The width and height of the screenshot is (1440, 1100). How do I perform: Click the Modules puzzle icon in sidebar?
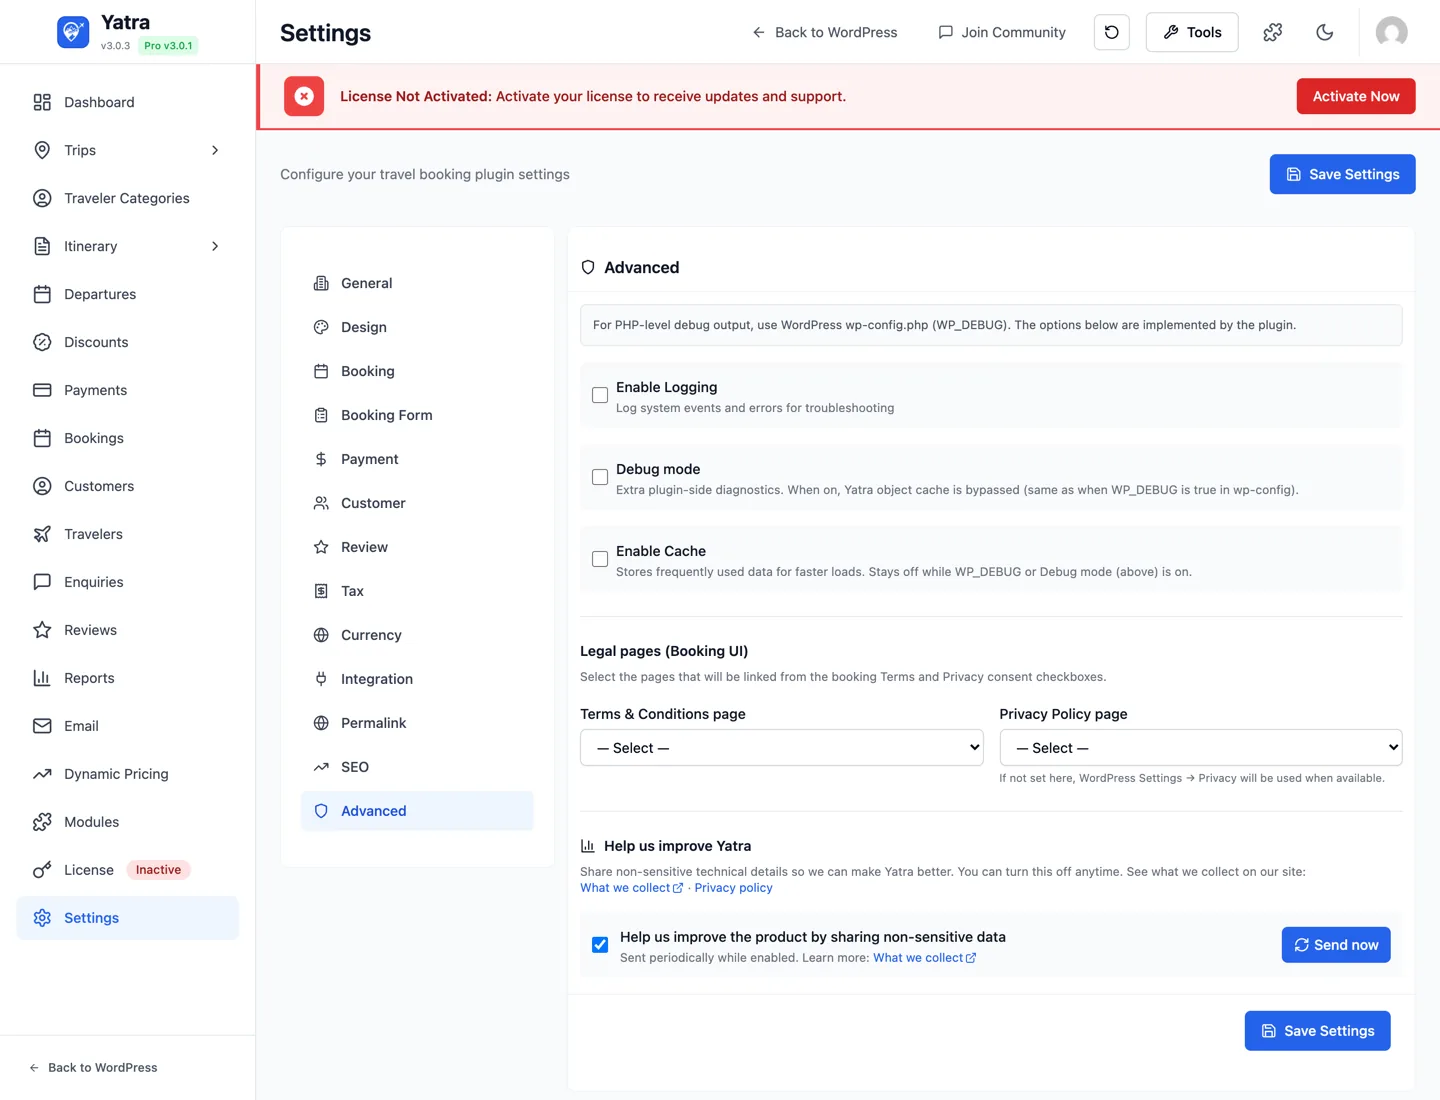click(x=42, y=822)
